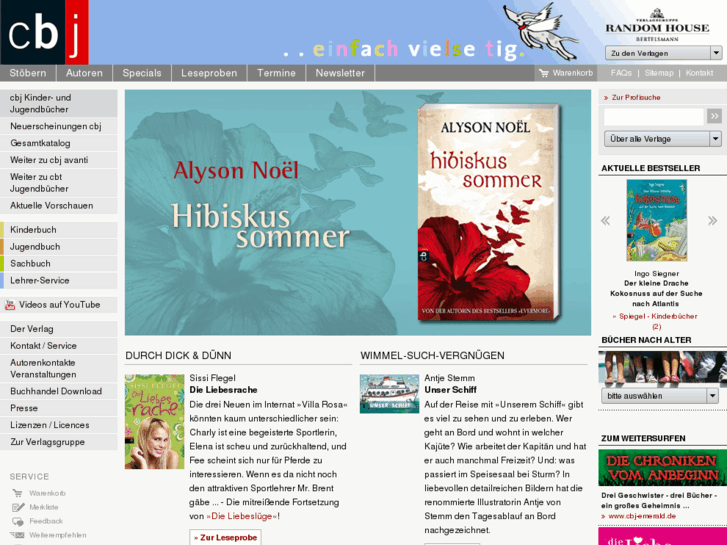Click the Random House Bertelsmann logo
The height and width of the screenshot is (545, 727).
tap(657, 26)
